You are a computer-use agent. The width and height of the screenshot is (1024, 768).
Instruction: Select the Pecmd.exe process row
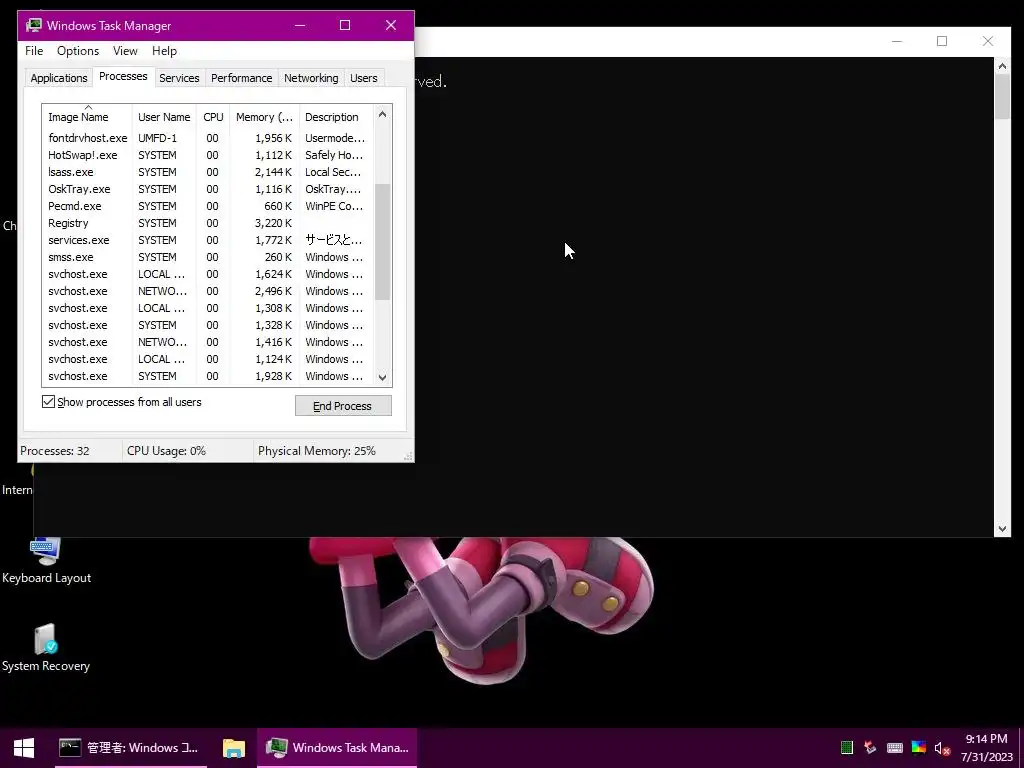click(208, 206)
